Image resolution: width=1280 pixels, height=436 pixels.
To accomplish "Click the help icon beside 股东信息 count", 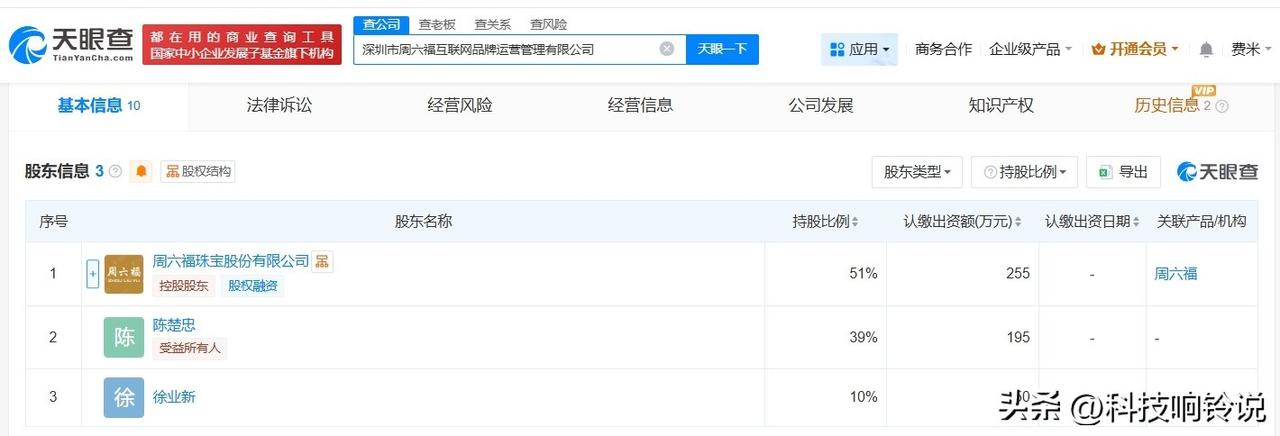I will [x=115, y=172].
